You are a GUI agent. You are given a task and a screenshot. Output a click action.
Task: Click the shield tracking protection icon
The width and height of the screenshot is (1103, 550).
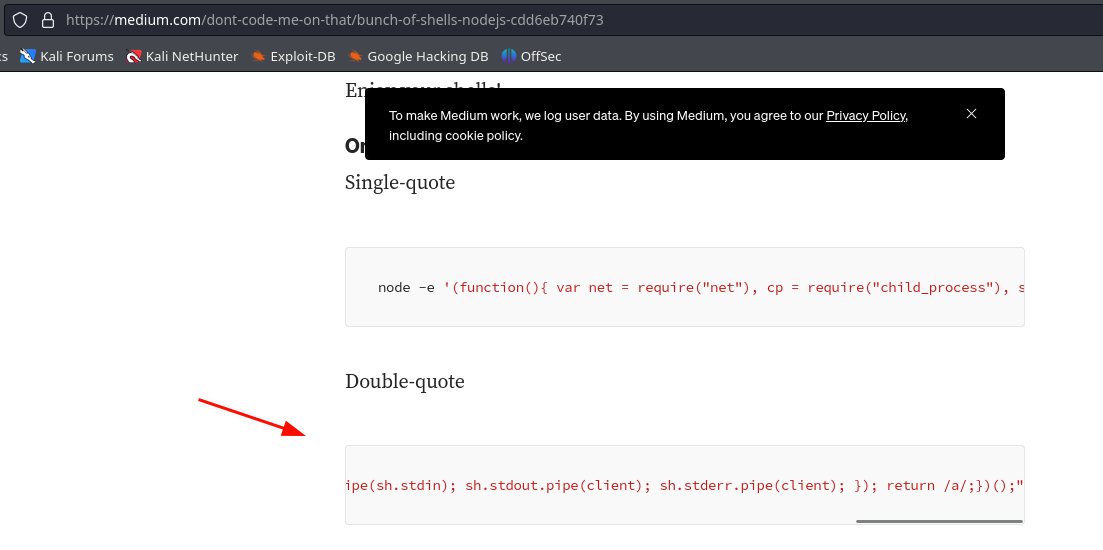pyautogui.click(x=20, y=20)
